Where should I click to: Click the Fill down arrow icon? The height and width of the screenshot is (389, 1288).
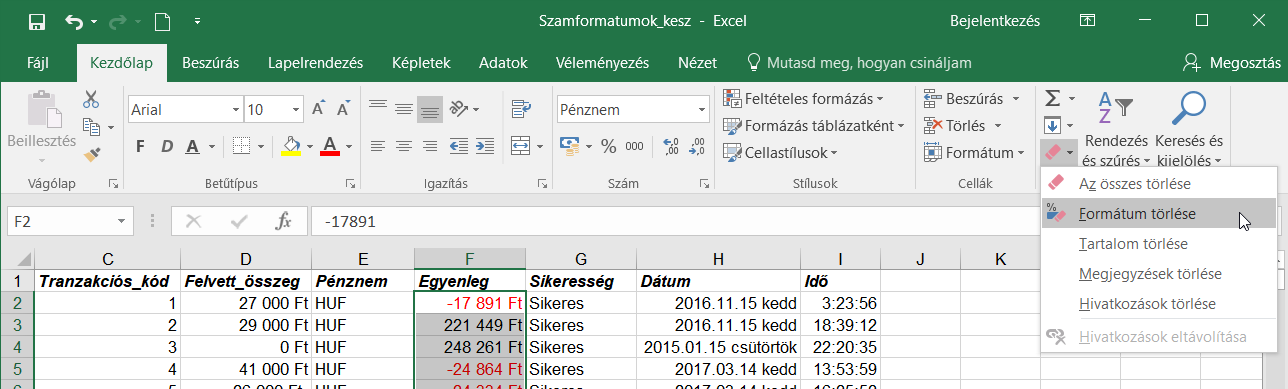1052,126
